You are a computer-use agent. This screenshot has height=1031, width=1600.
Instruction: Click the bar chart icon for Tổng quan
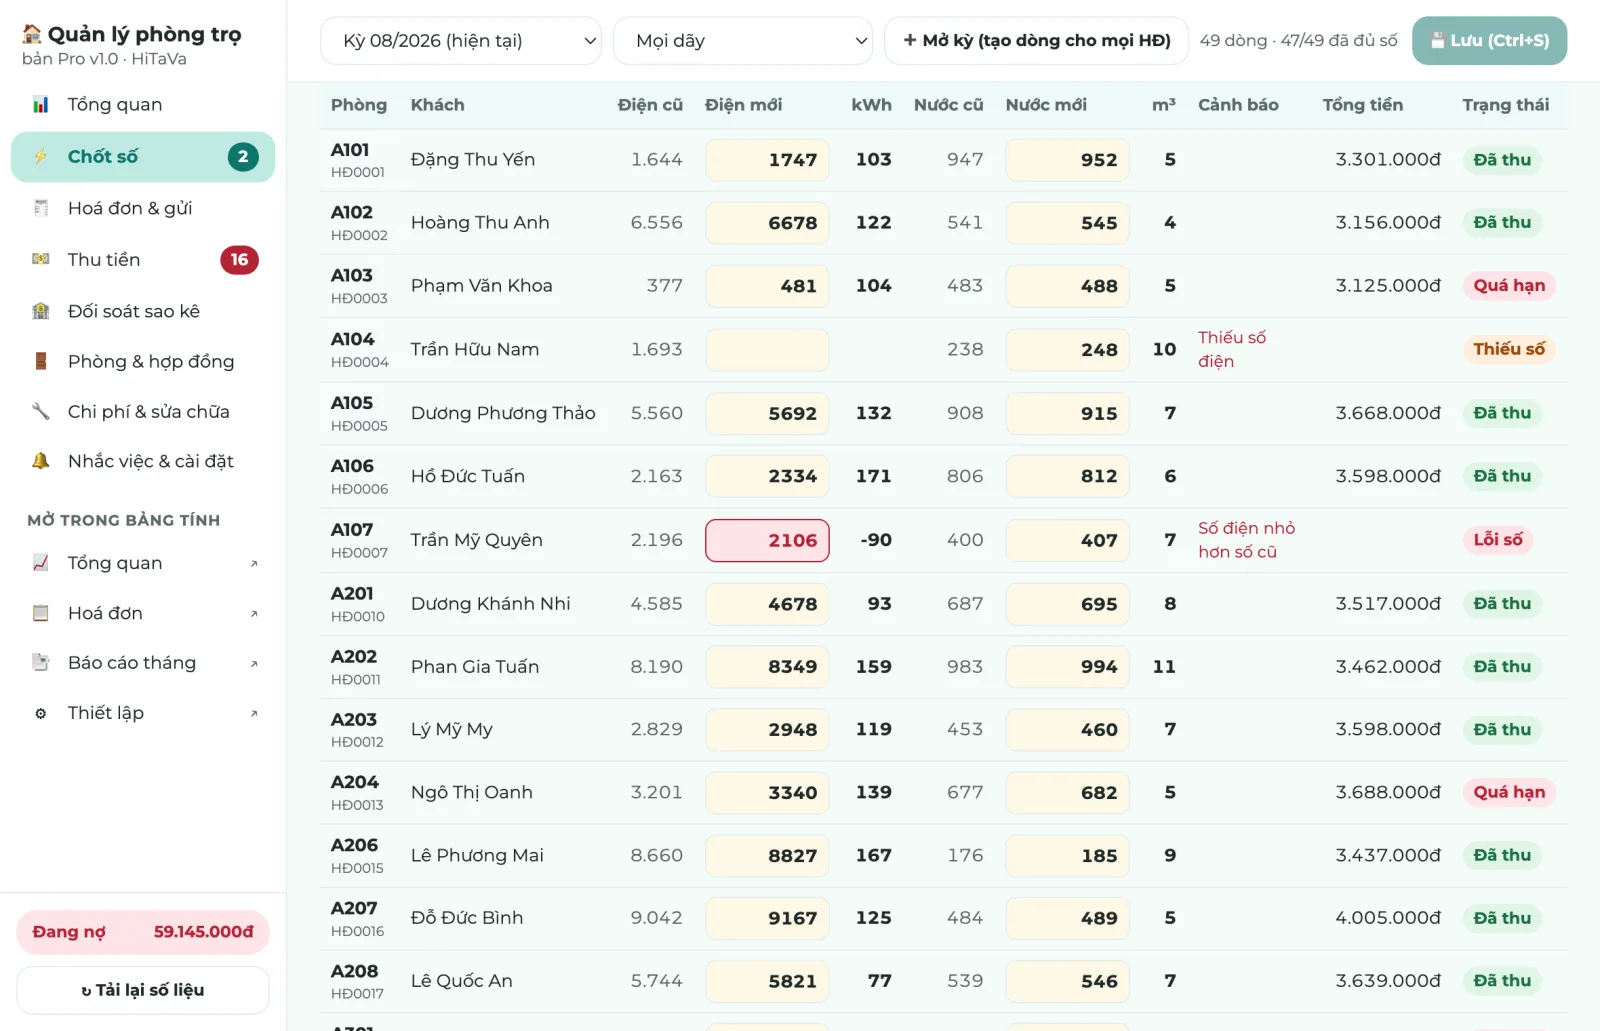[41, 105]
